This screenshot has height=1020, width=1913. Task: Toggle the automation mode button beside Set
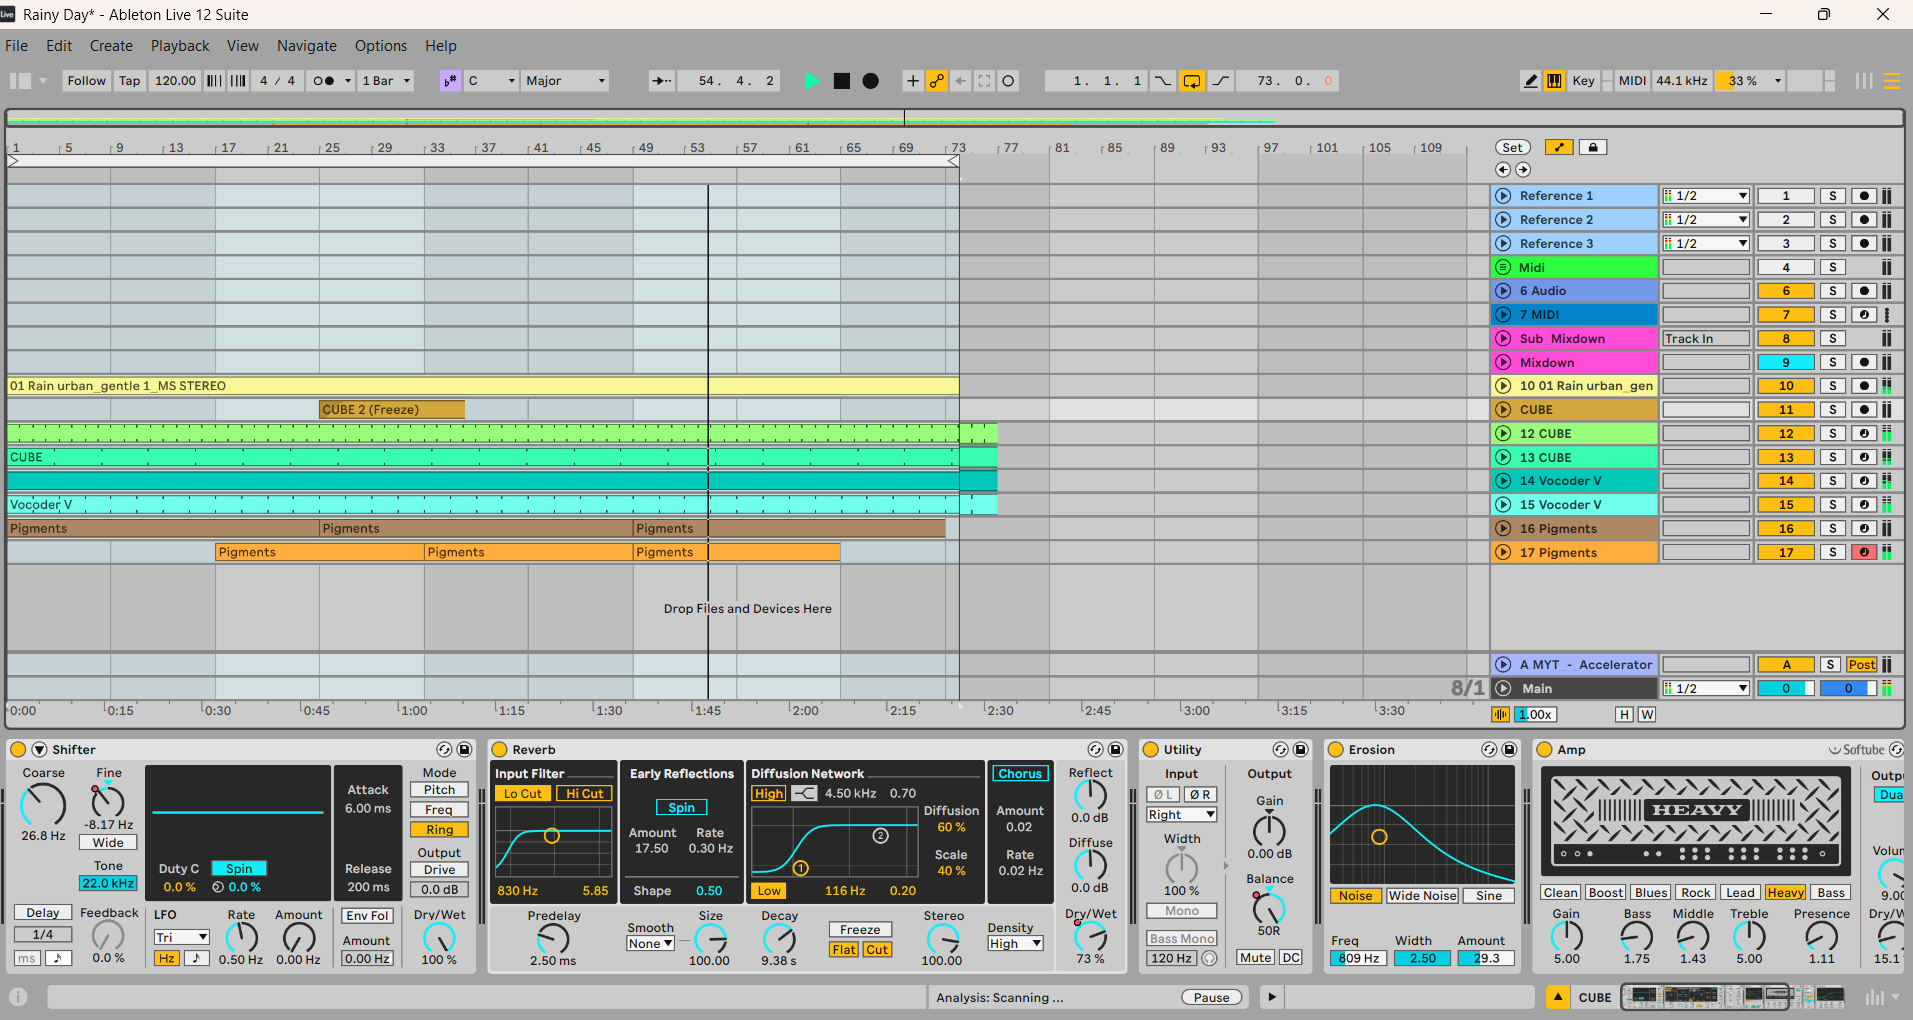pos(1559,147)
